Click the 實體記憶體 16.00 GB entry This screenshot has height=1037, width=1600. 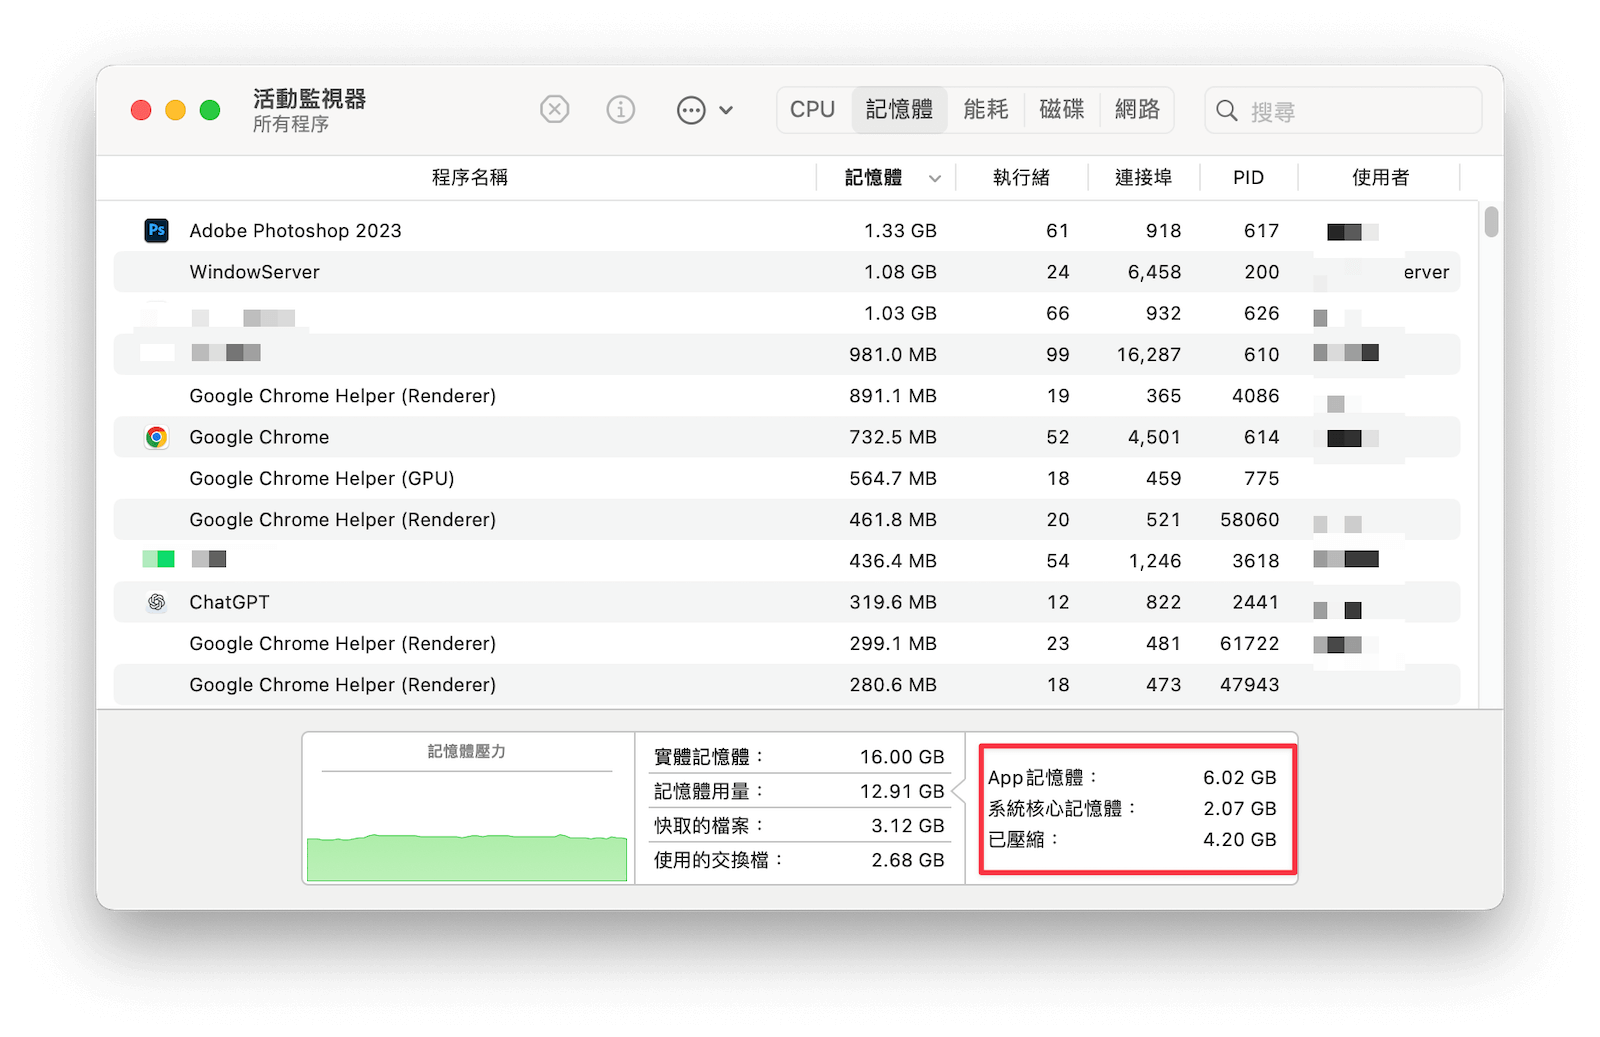799,757
